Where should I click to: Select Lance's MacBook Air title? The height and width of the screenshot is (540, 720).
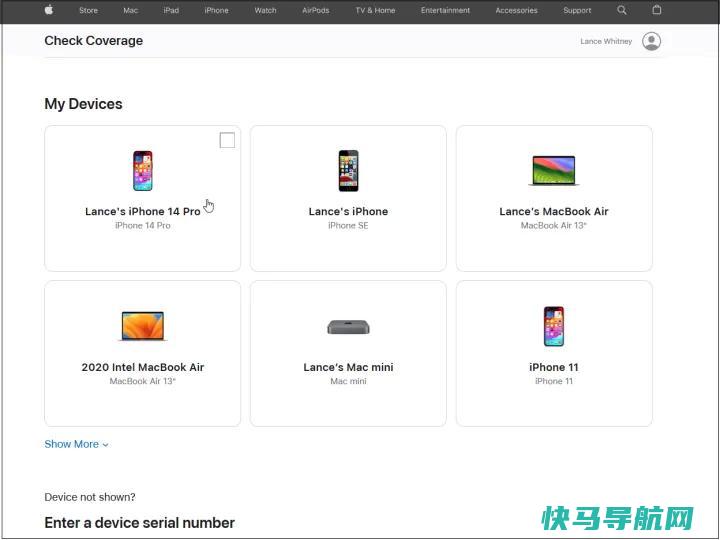click(554, 211)
